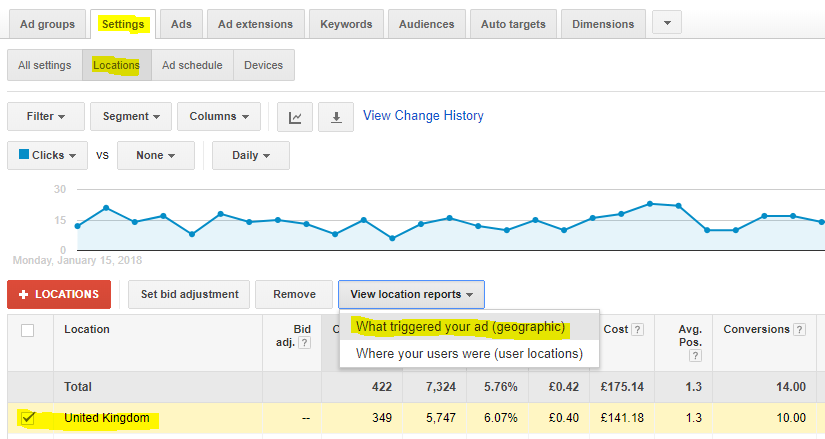
Task: Uncheck the United Kingdom row checkbox
Action: click(27, 418)
